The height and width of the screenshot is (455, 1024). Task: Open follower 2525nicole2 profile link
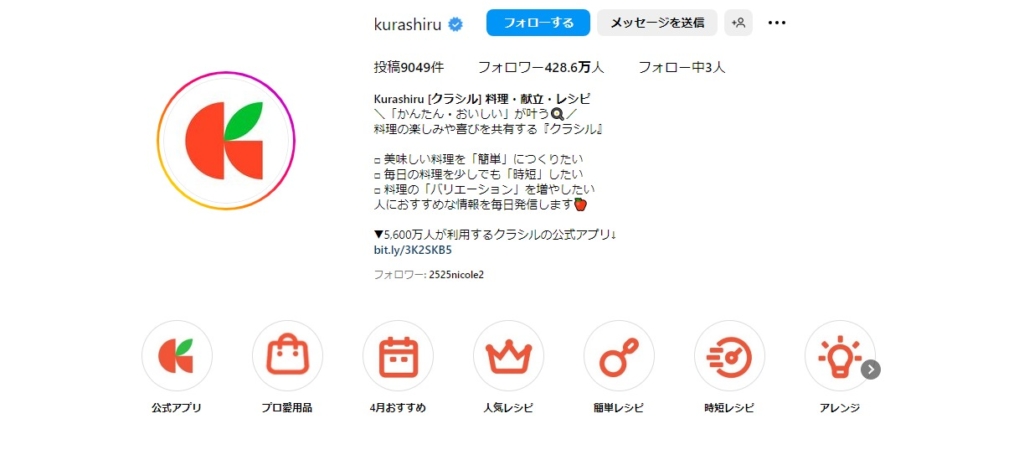coord(456,275)
